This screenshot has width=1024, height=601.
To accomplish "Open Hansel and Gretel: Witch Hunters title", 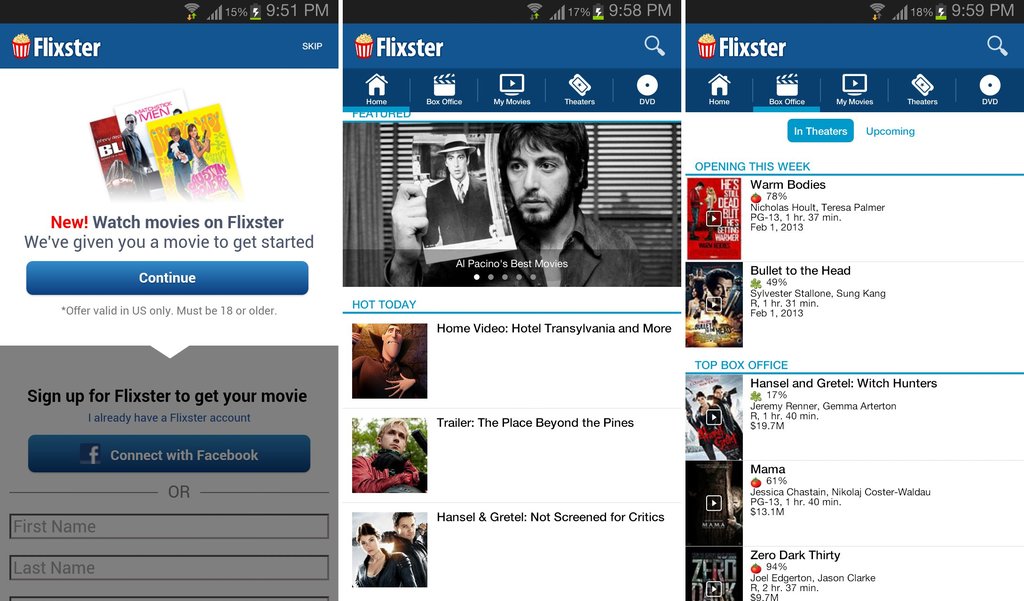I will tap(843, 383).
